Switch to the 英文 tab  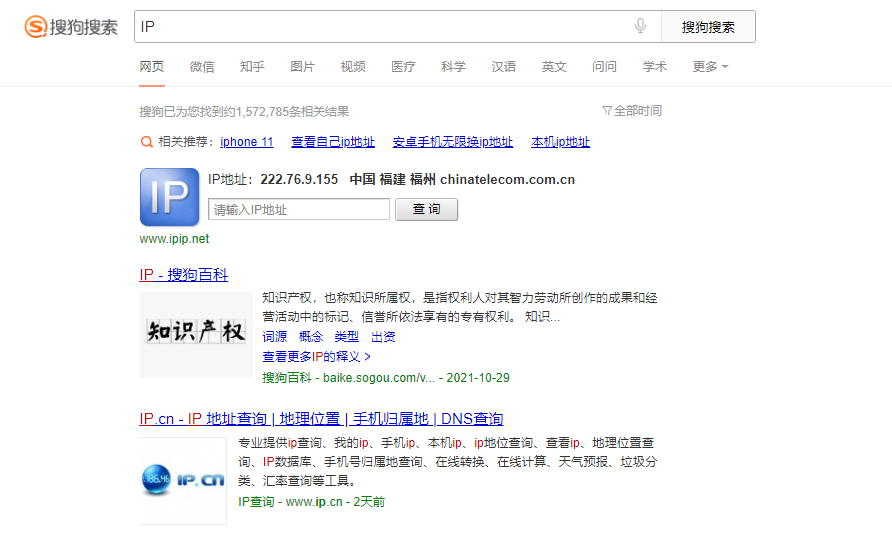click(554, 67)
